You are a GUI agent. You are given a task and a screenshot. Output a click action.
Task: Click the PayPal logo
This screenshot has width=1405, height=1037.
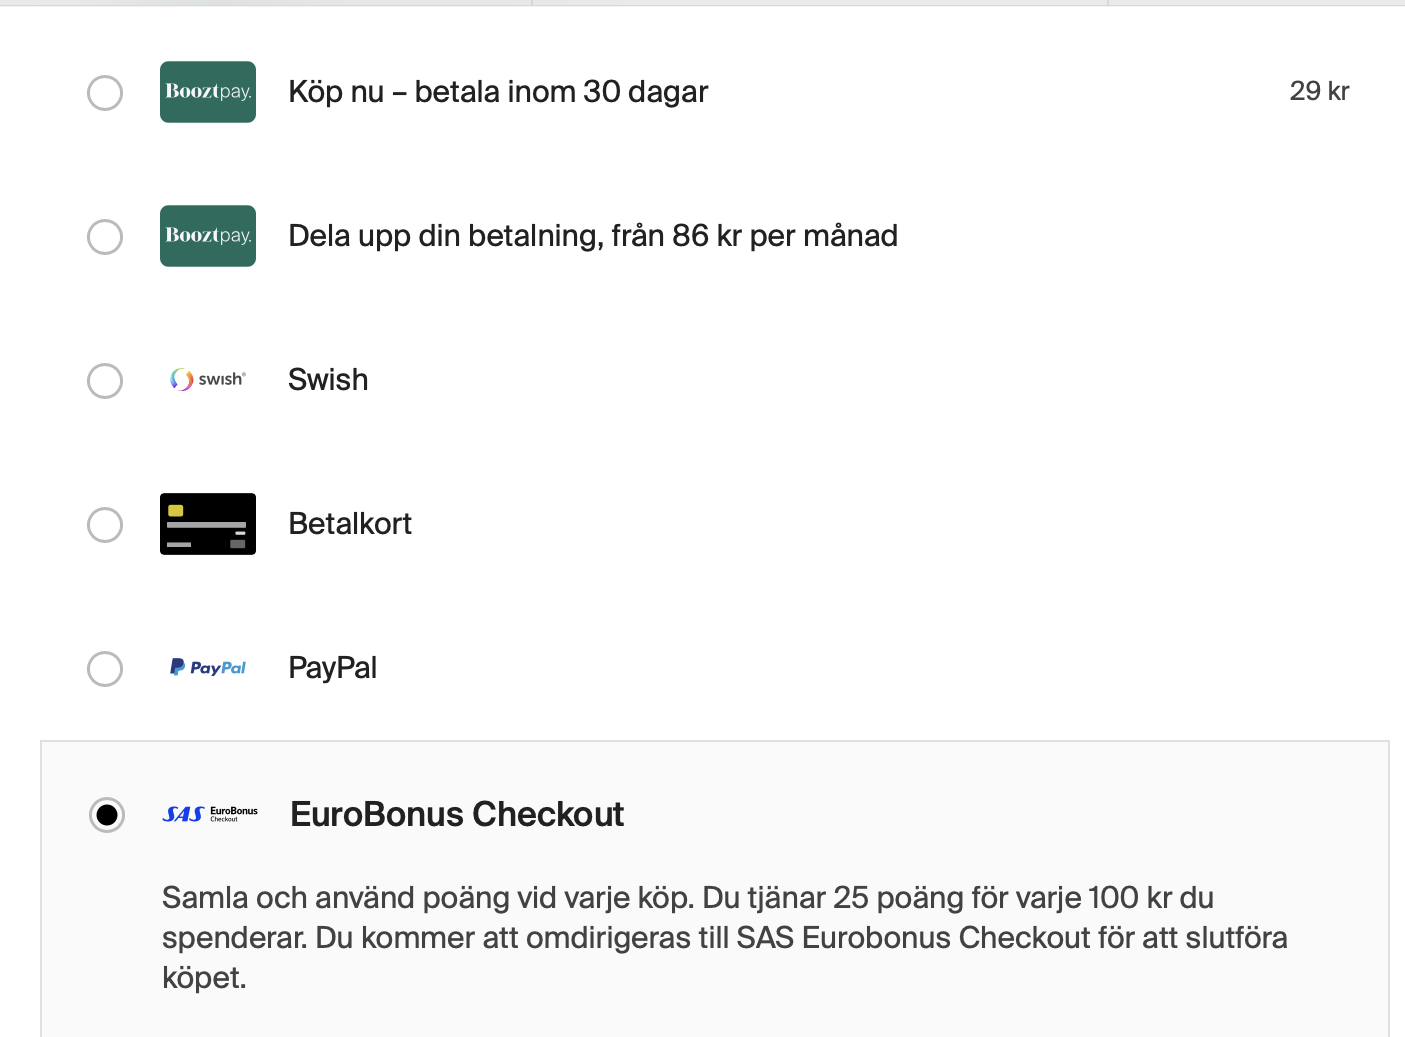(x=208, y=668)
